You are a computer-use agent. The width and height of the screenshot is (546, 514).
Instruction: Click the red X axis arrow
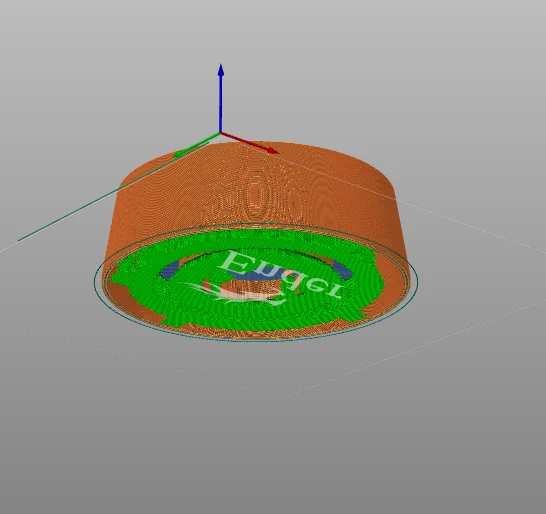[250, 143]
